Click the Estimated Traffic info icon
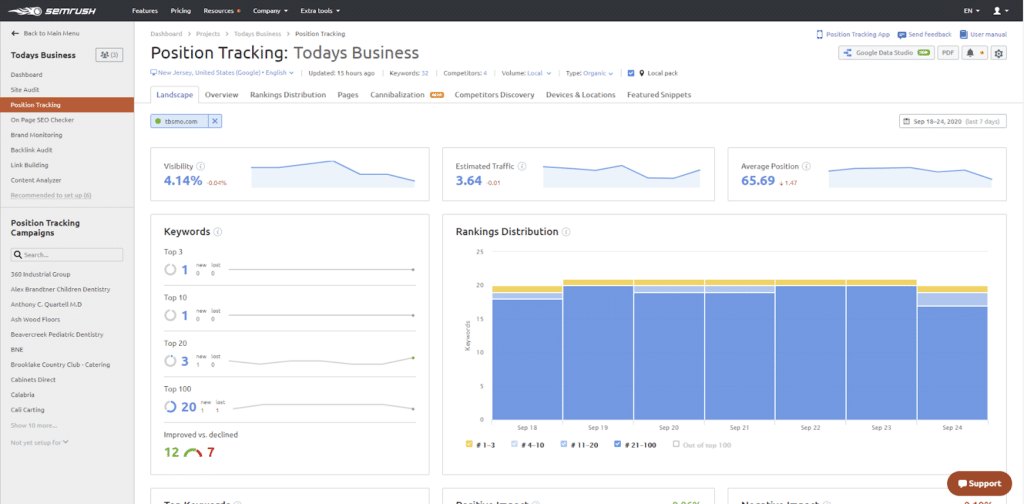This screenshot has height=504, width=1024. pos(522,166)
